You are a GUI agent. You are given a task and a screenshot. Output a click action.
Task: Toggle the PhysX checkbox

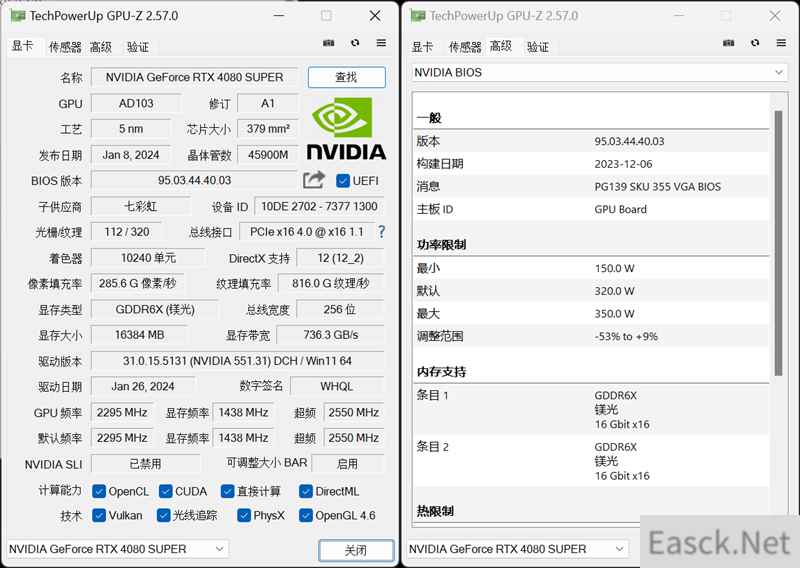244,515
